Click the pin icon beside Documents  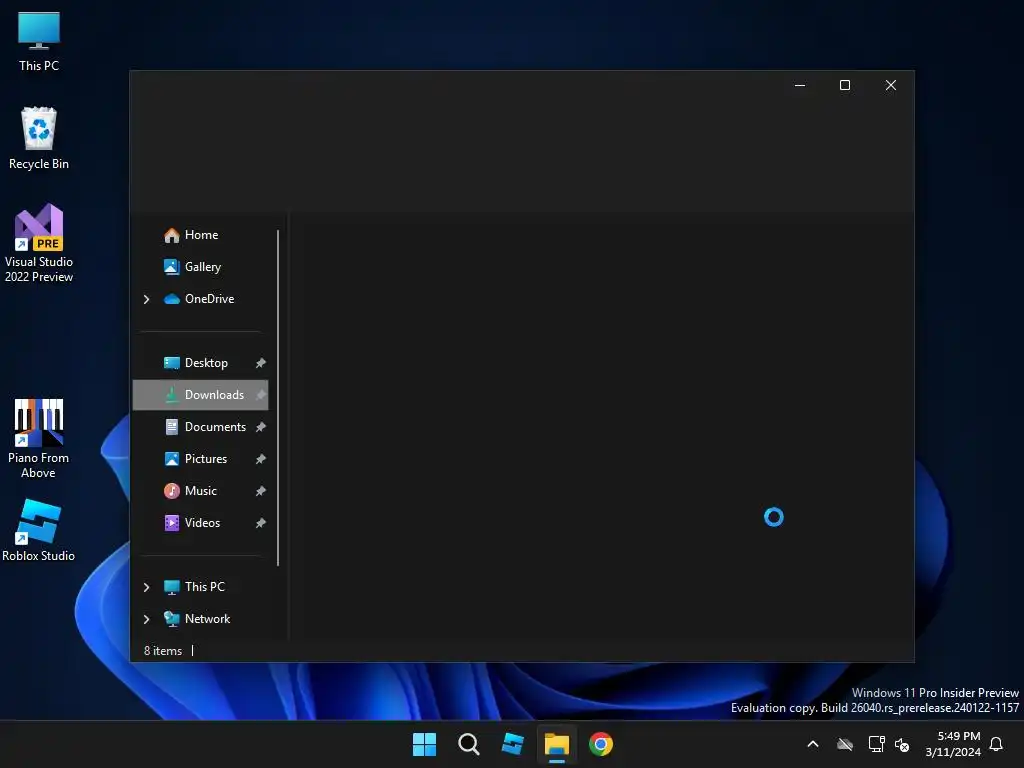pyautogui.click(x=261, y=427)
